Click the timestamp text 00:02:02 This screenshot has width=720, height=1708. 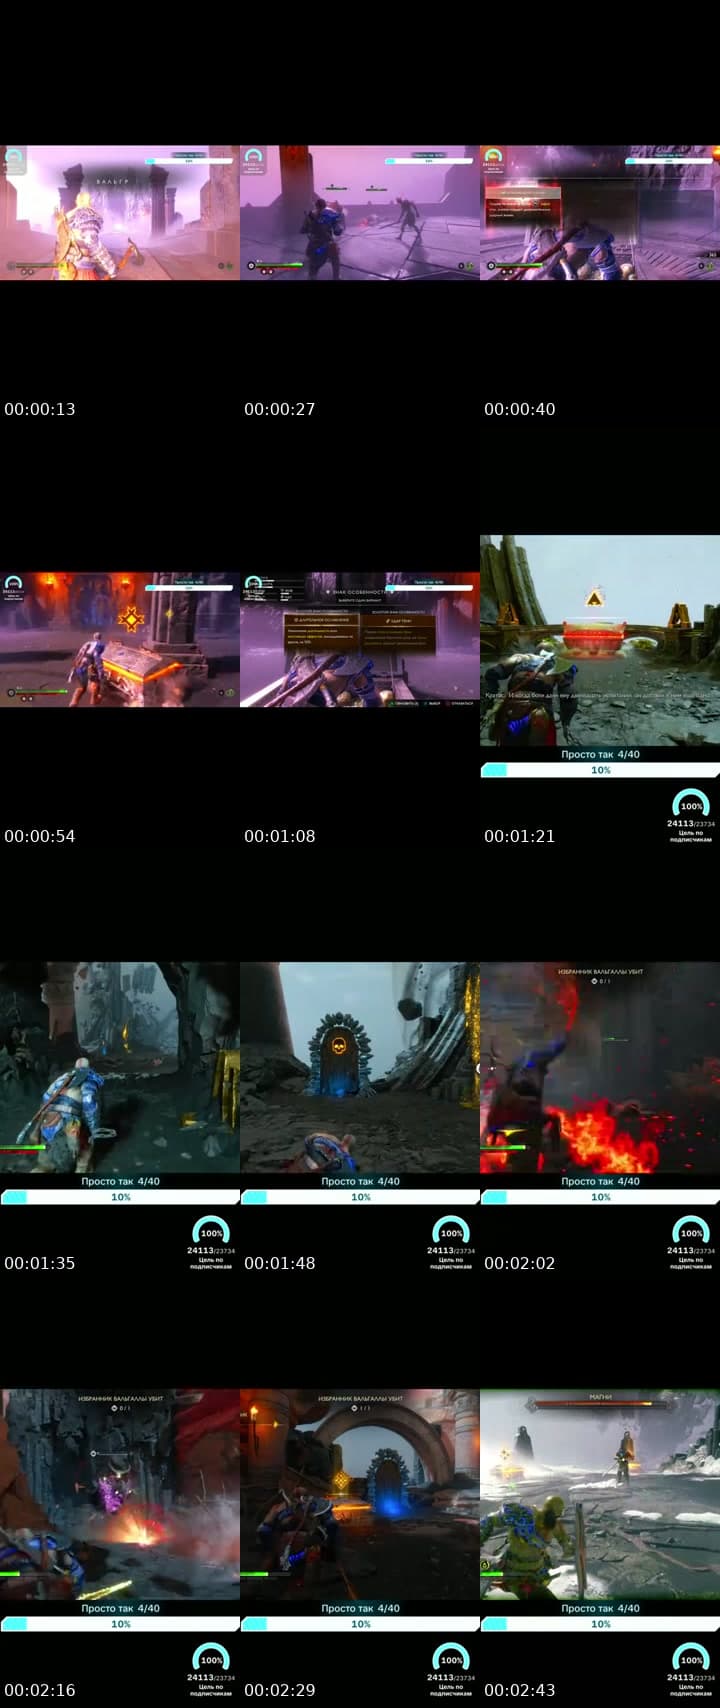tap(520, 1263)
